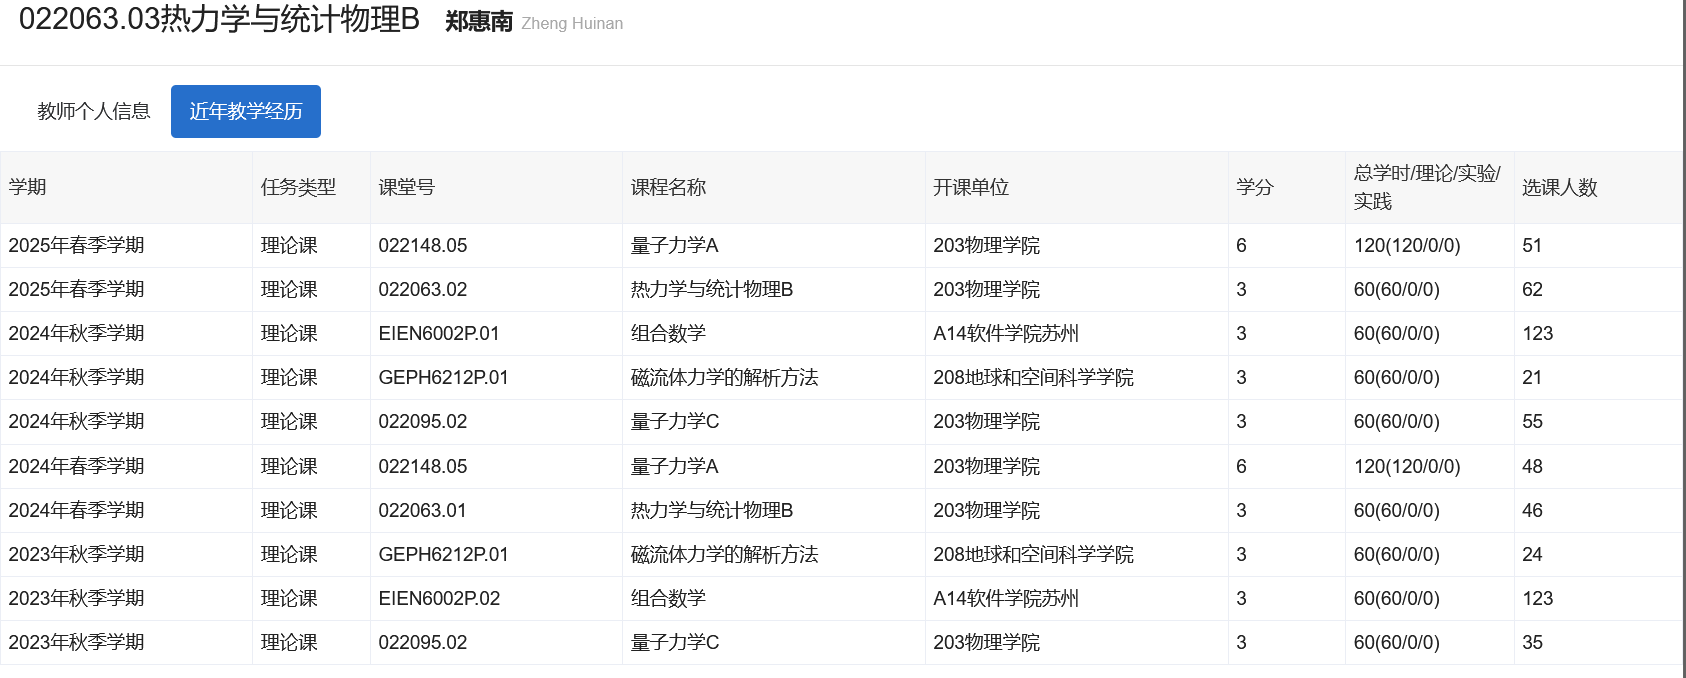Click the enrollment count 46 cell

[1532, 511]
